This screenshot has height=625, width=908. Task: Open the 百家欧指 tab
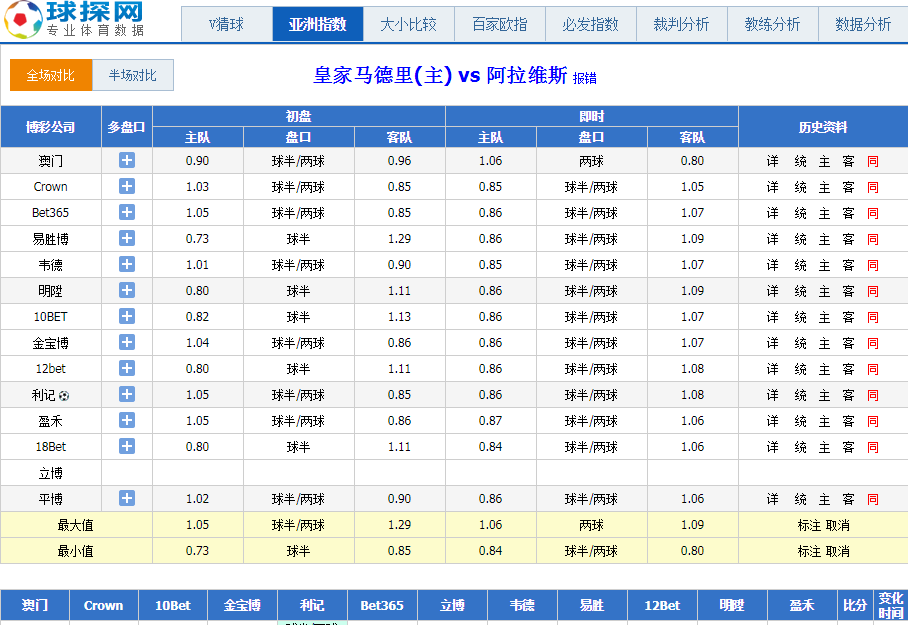click(x=499, y=24)
